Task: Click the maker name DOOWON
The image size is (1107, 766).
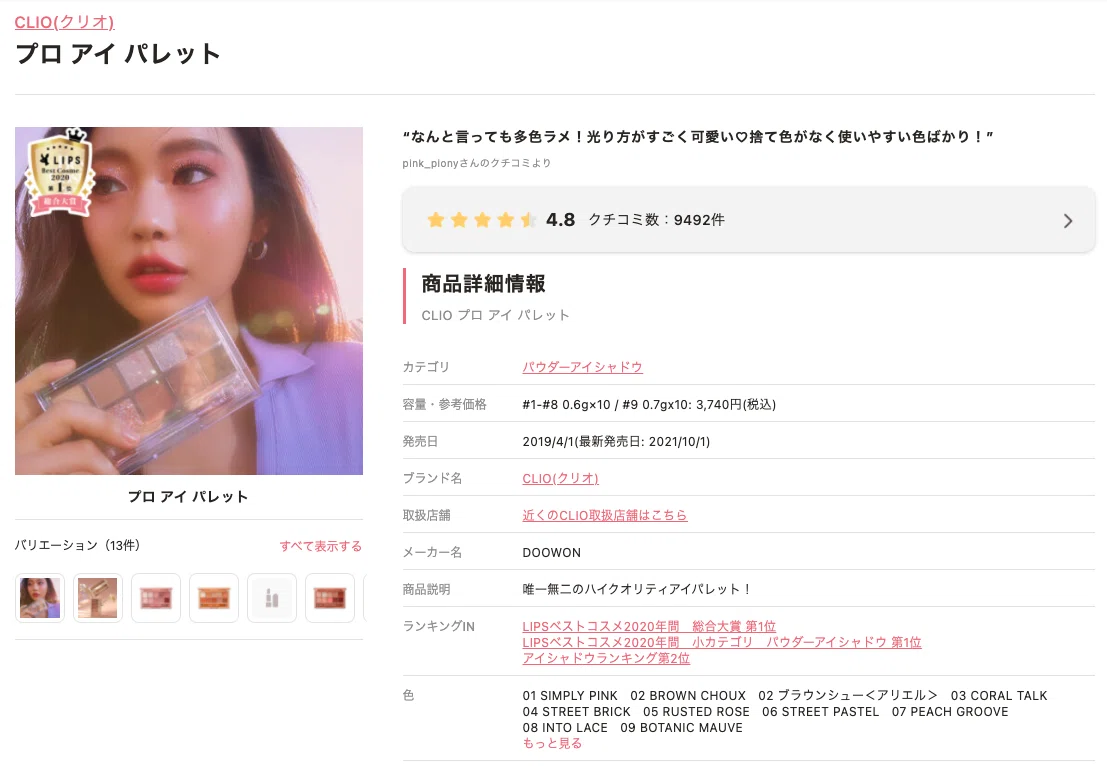Action: point(551,552)
